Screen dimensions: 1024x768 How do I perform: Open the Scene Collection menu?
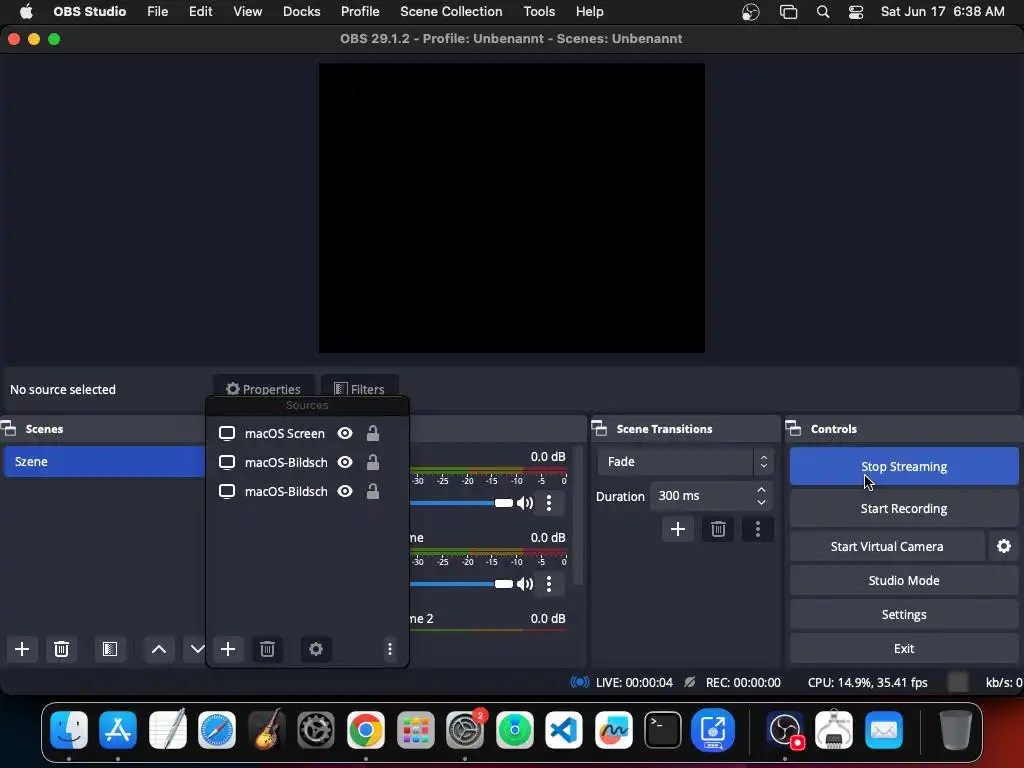(x=451, y=12)
